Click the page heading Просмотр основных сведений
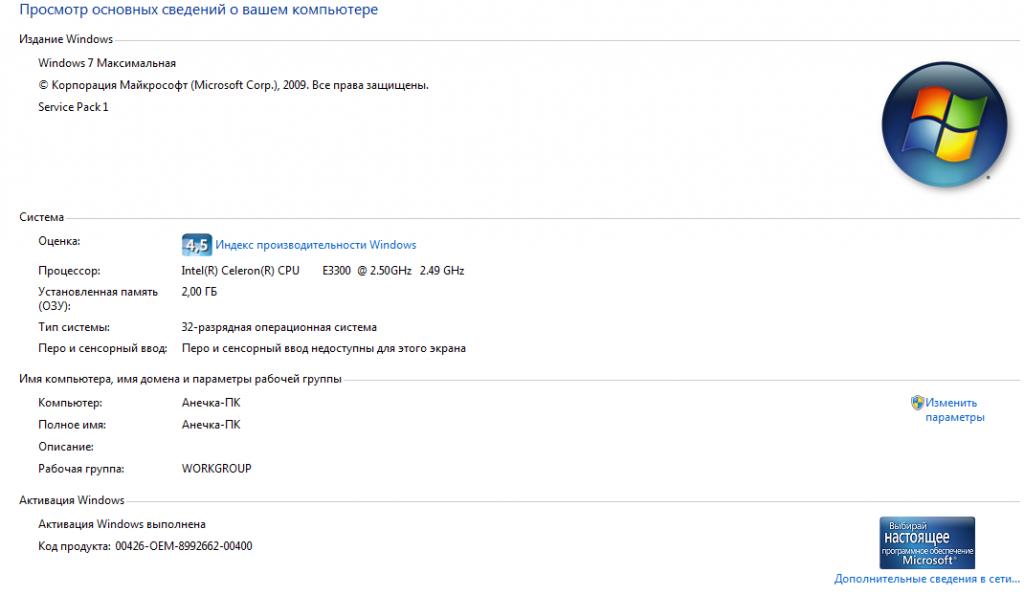The image size is (1024, 595). (x=199, y=10)
